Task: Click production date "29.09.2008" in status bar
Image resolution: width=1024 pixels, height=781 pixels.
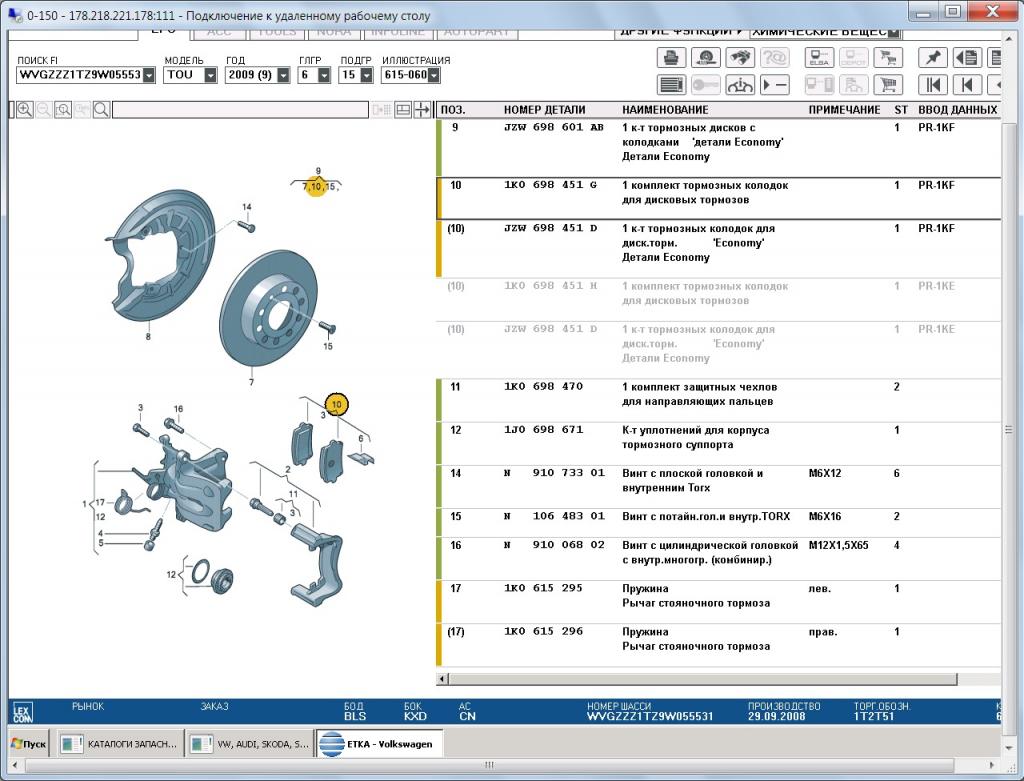Action: tap(776, 716)
